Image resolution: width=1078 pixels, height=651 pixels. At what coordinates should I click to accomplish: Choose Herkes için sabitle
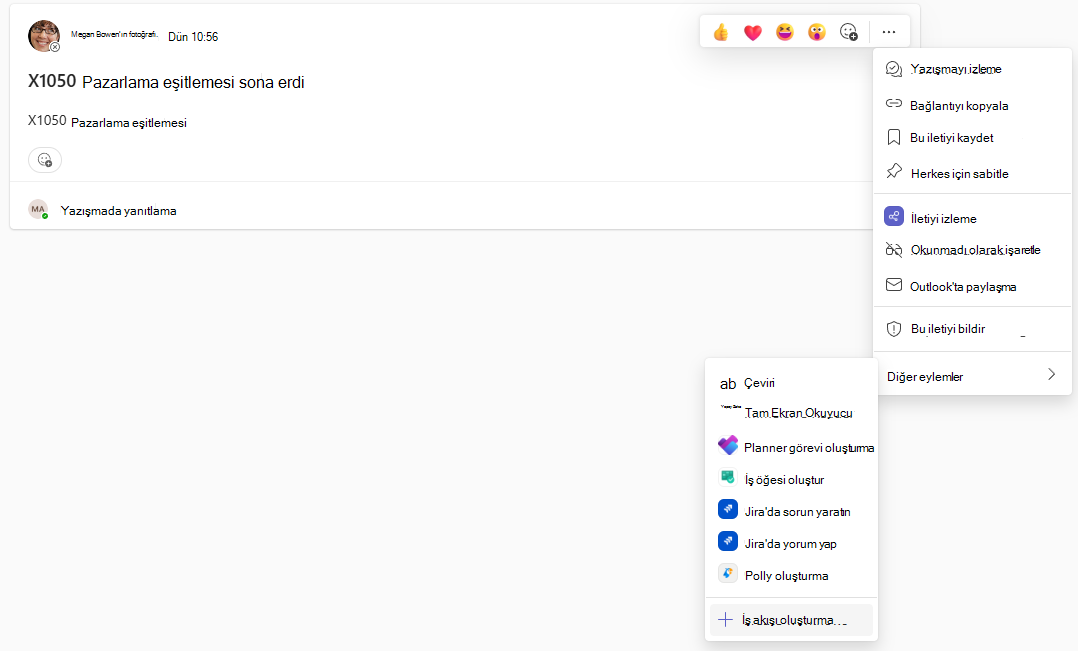click(x=972, y=173)
